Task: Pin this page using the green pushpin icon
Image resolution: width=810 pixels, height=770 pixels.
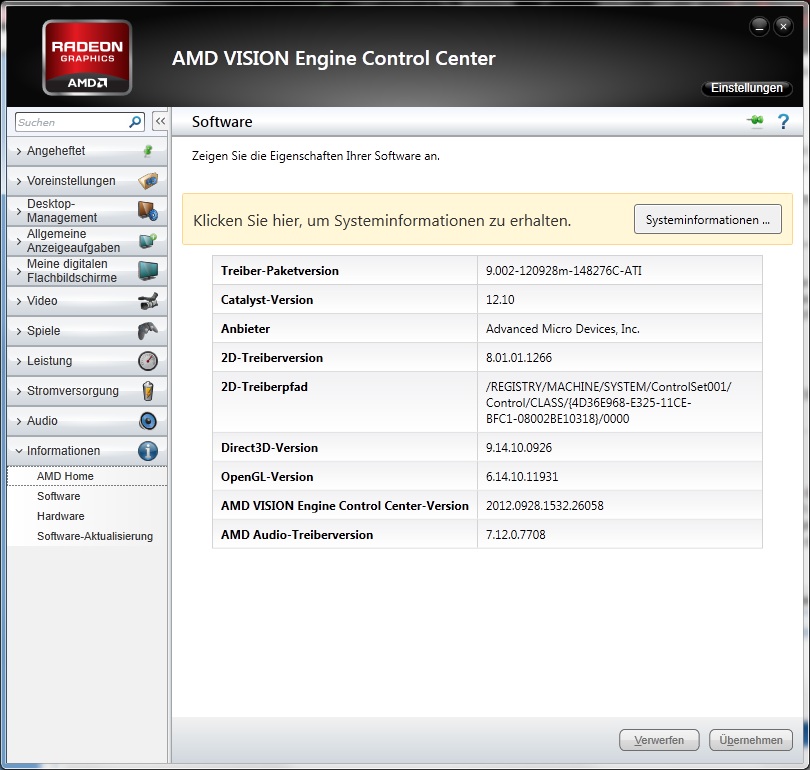Action: (x=755, y=121)
